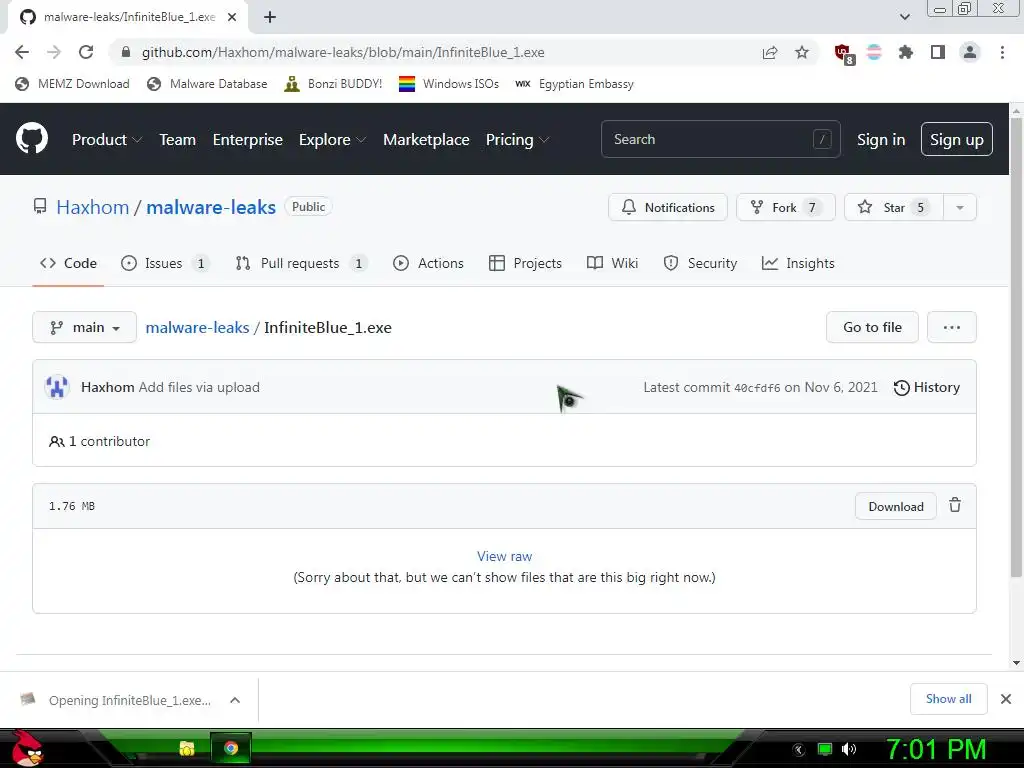Click the malware-leaks breadcrumb link
The width and height of the screenshot is (1024, 768).
pos(197,327)
